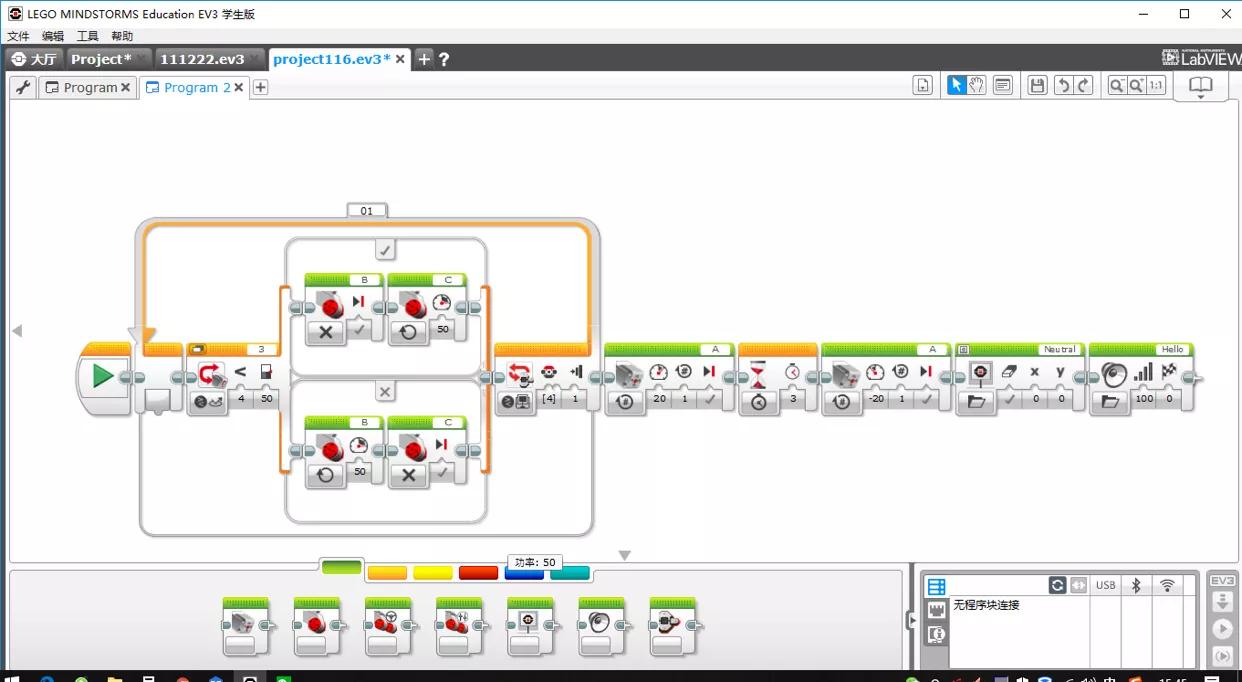Edit sound volume value 100
Image resolution: width=1242 pixels, height=682 pixels.
1143,398
